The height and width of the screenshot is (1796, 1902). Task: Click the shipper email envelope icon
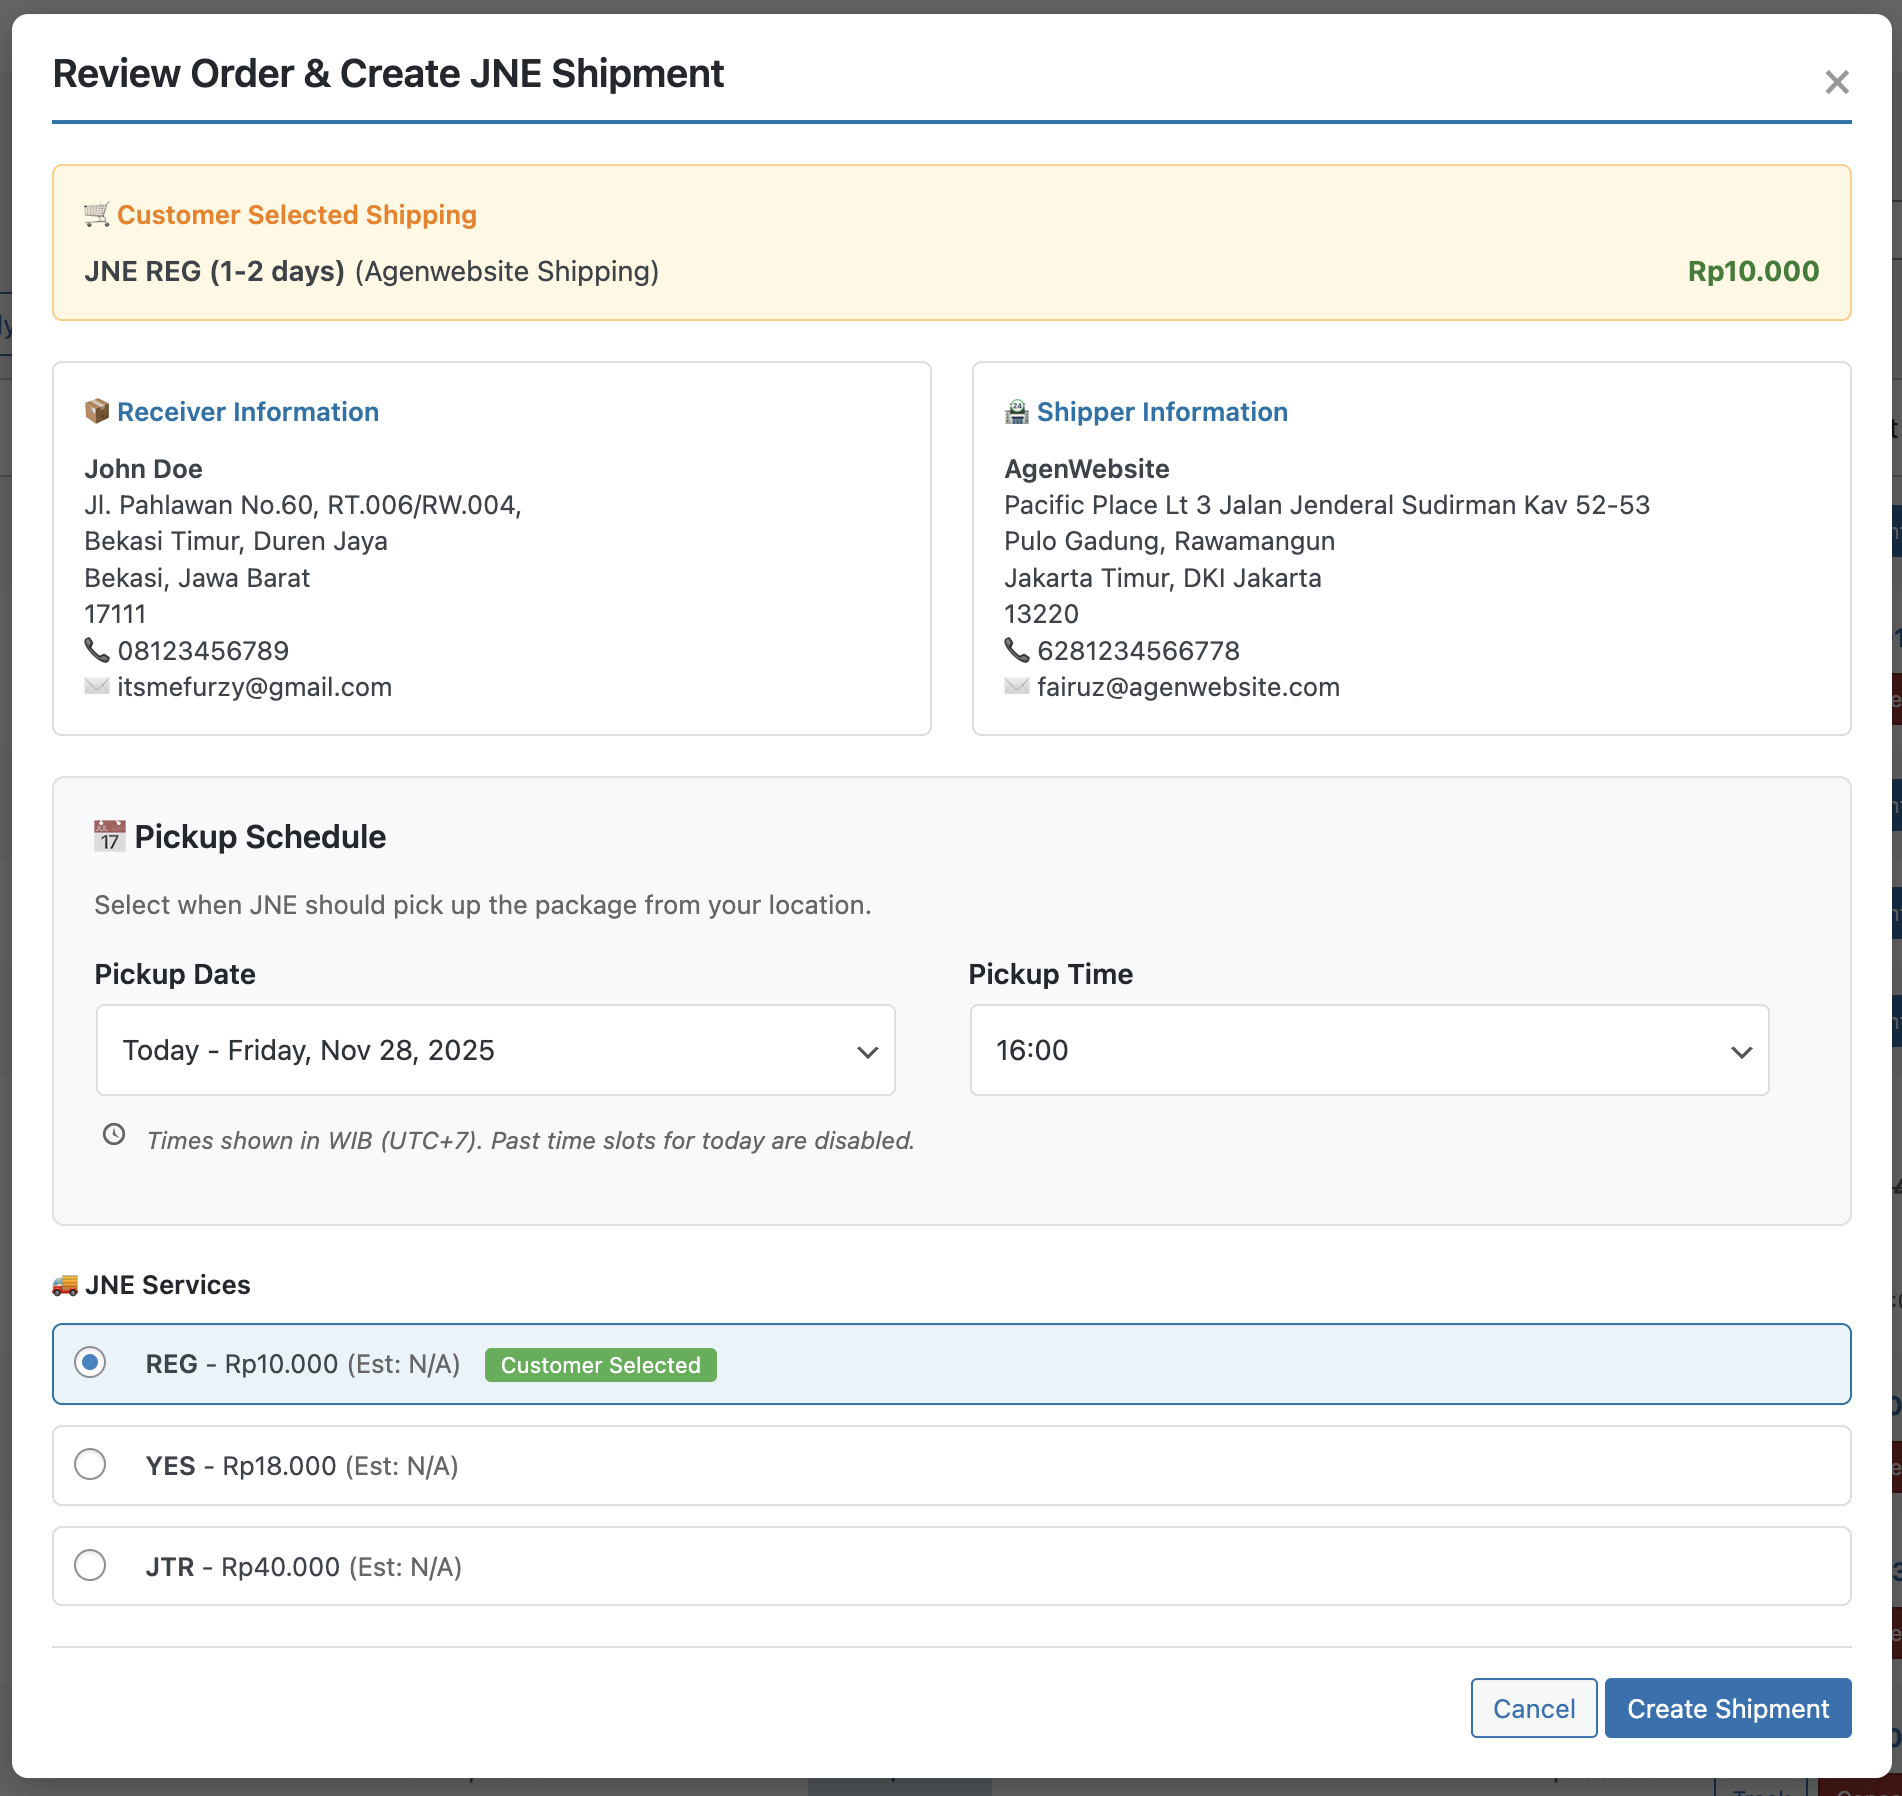[1017, 686]
